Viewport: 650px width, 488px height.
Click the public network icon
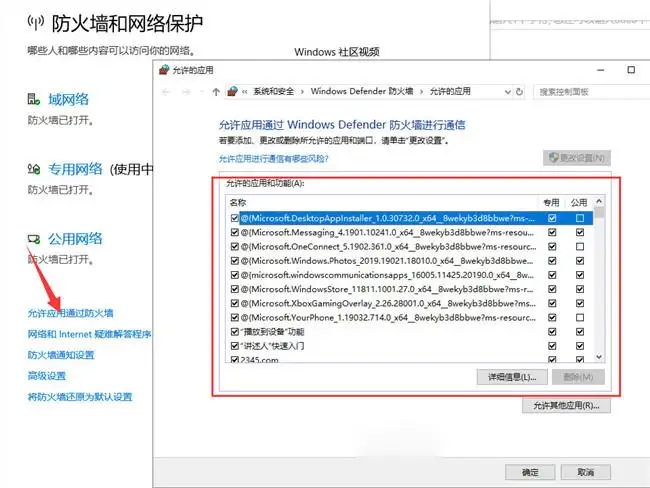(x=34, y=239)
